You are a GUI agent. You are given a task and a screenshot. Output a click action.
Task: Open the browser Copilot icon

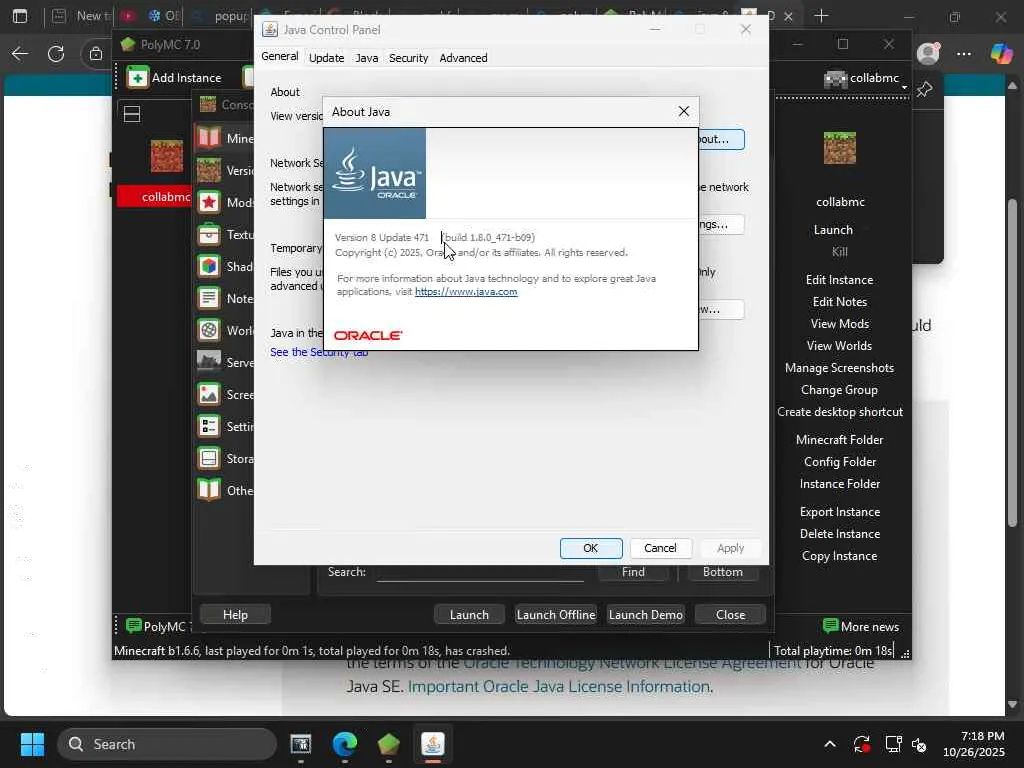1001,54
